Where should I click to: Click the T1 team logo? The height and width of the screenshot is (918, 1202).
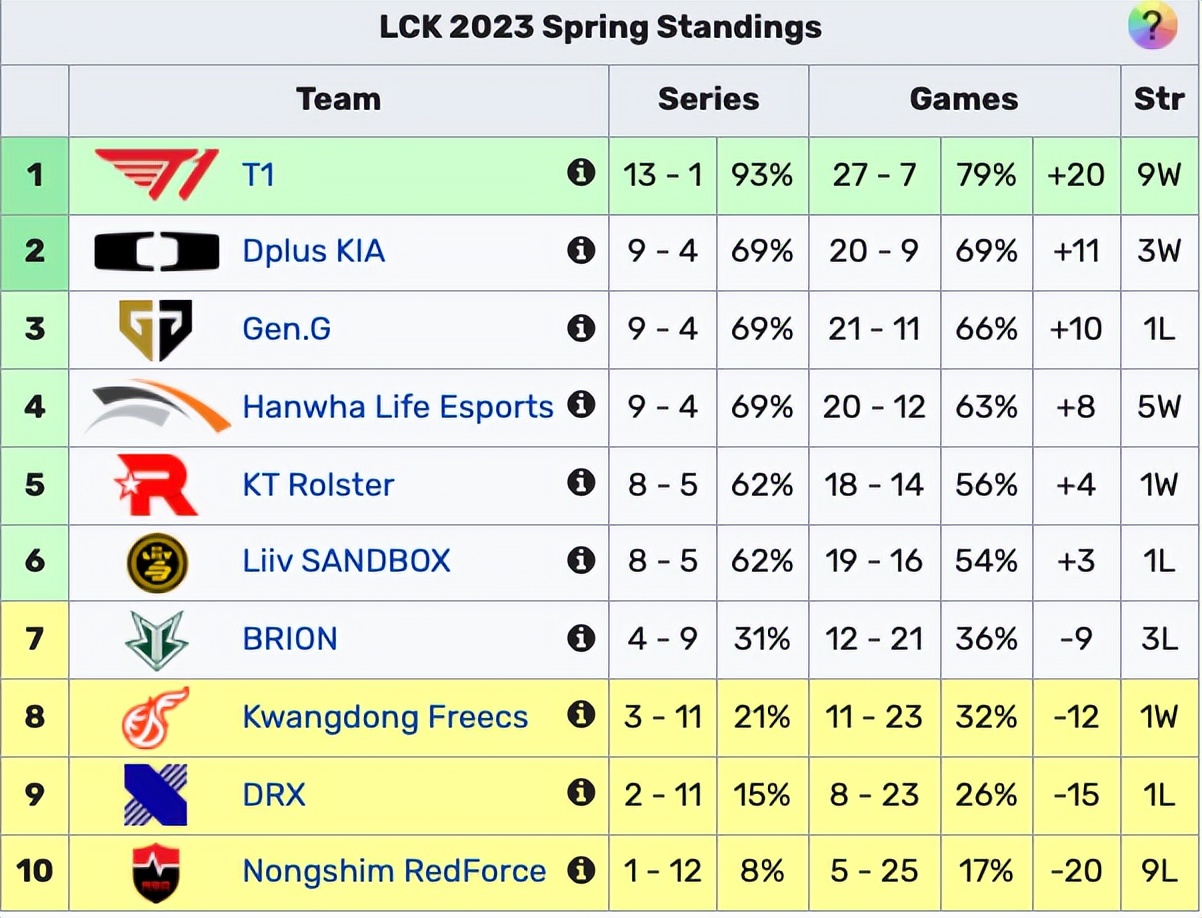156,175
